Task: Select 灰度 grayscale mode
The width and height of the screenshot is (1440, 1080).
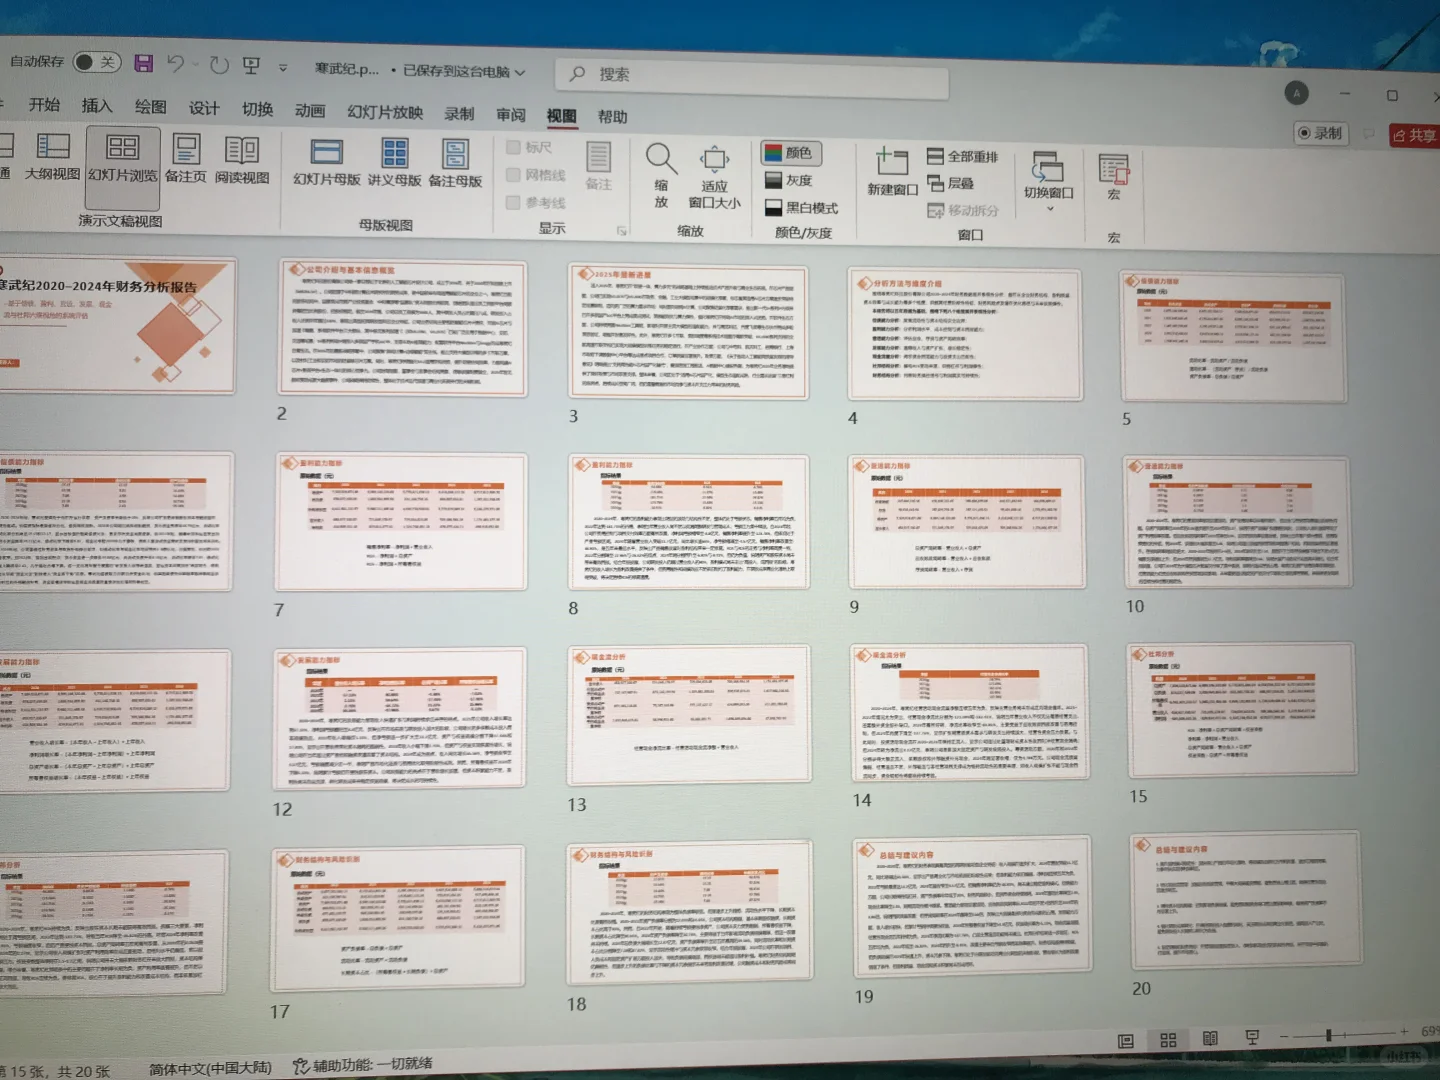Action: click(x=789, y=180)
